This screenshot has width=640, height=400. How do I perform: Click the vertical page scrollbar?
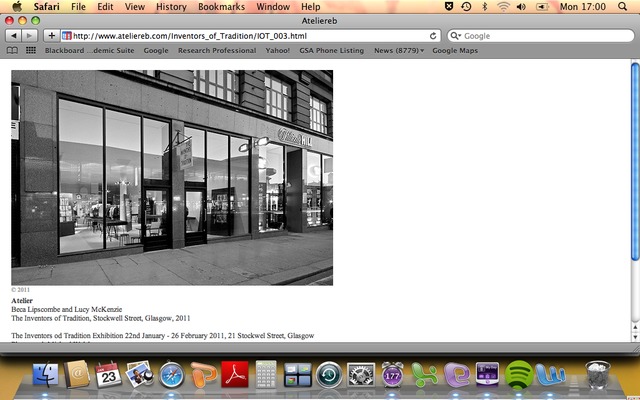pos(635,200)
